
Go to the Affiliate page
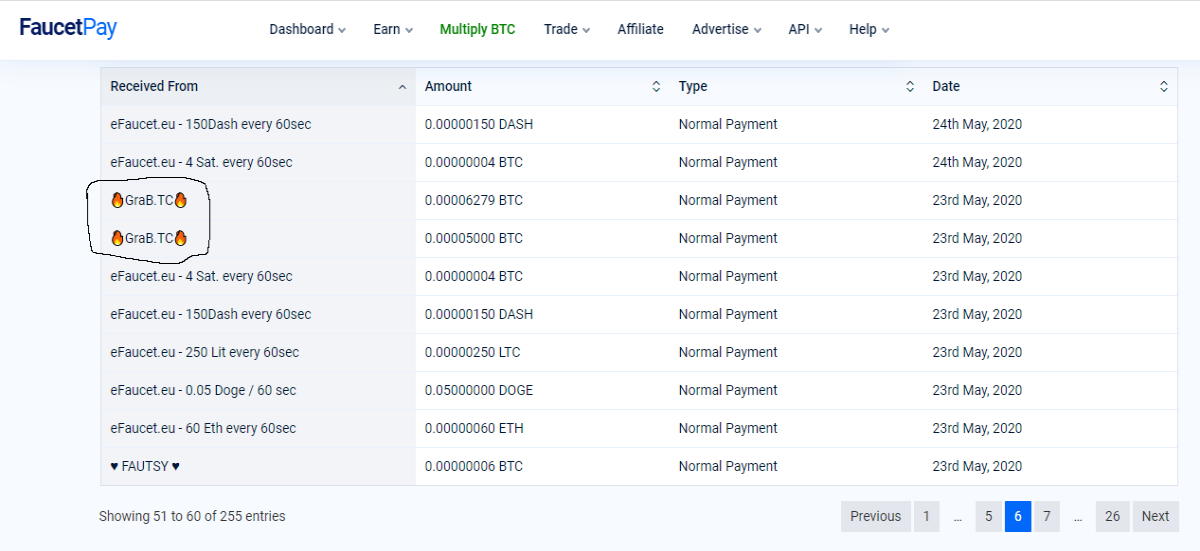640,29
